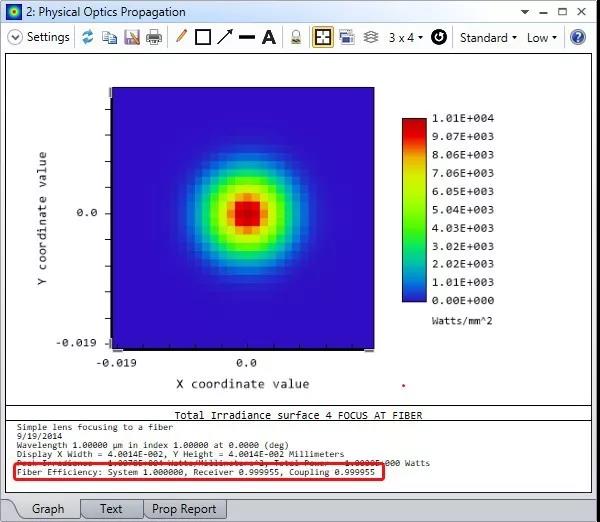Screen dimensions: 600x522
Task: Switch to the Text tab
Action: point(111,508)
